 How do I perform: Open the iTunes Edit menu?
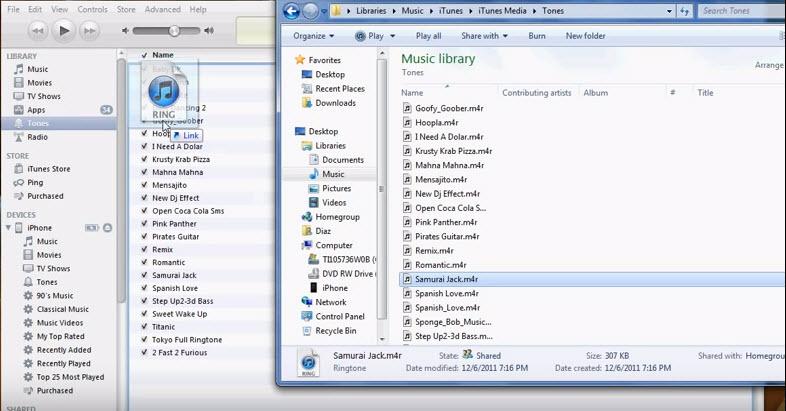coord(35,9)
